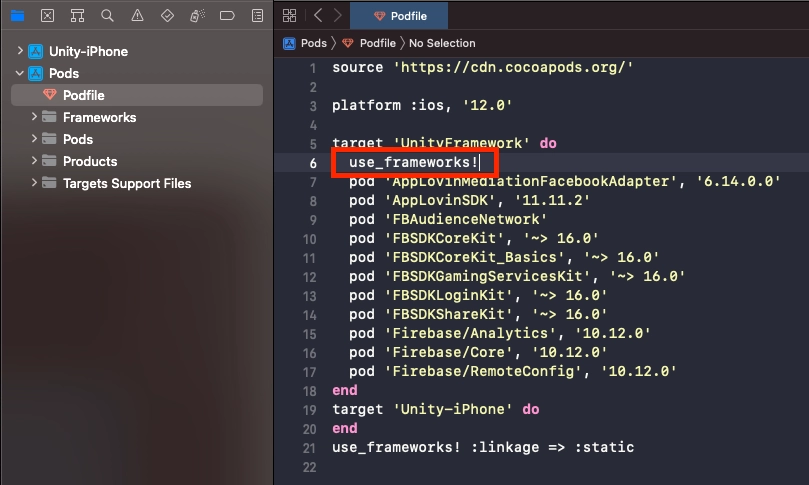Select Podfile in the navigator
Screen dimensions: 809x485
click(x=137, y=95)
